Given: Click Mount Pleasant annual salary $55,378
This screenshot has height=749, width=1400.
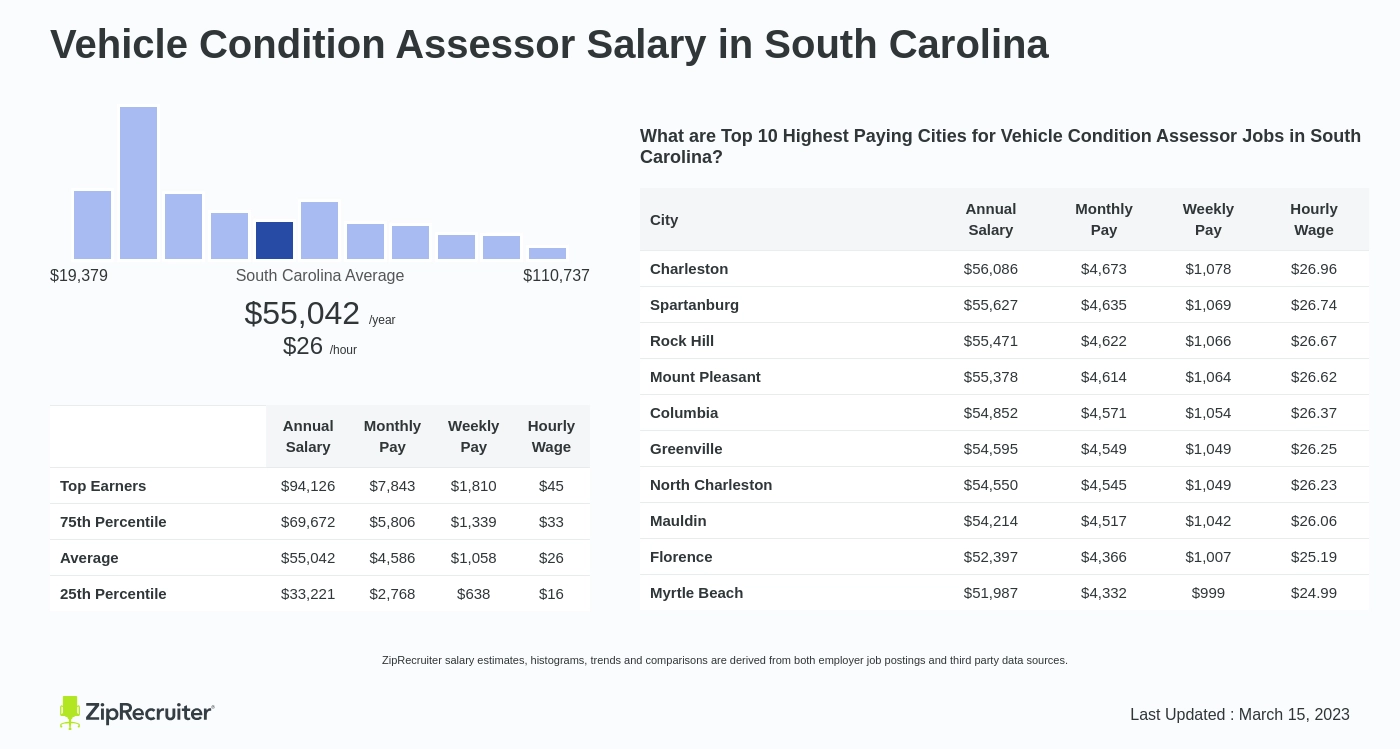Looking at the screenshot, I should click(x=991, y=377).
